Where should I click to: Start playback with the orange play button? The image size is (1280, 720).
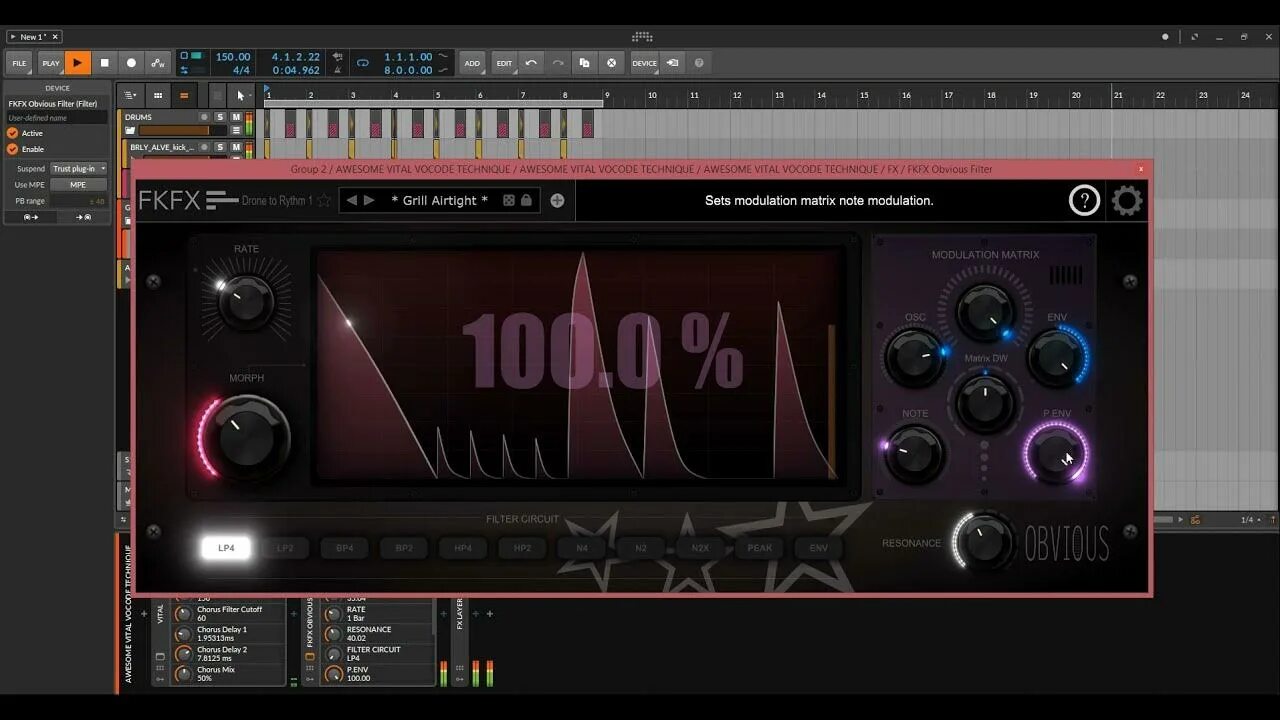[x=78, y=63]
